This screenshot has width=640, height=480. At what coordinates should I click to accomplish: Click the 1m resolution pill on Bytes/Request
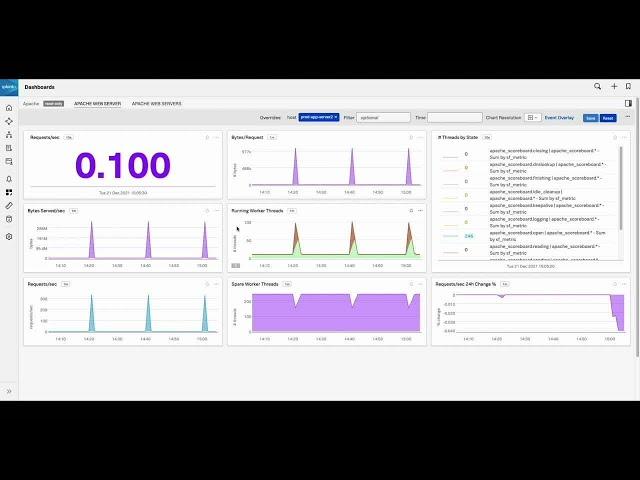272,138
